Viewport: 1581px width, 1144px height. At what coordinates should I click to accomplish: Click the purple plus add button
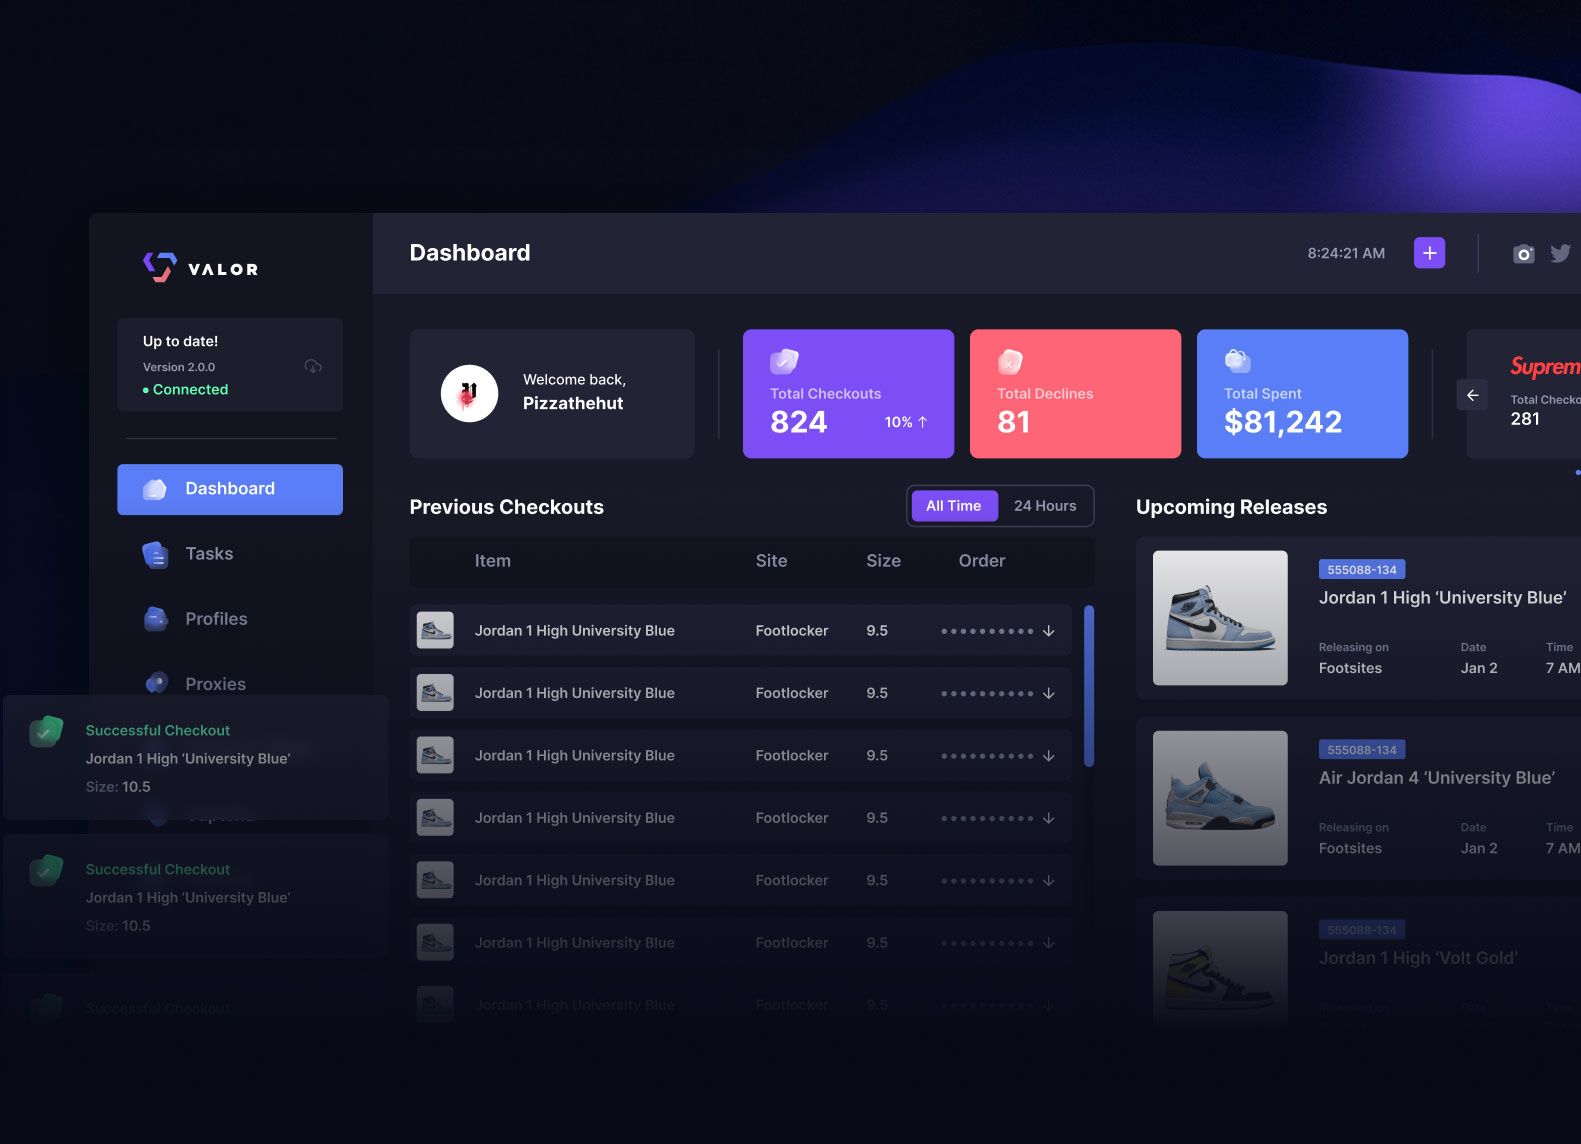1429,253
